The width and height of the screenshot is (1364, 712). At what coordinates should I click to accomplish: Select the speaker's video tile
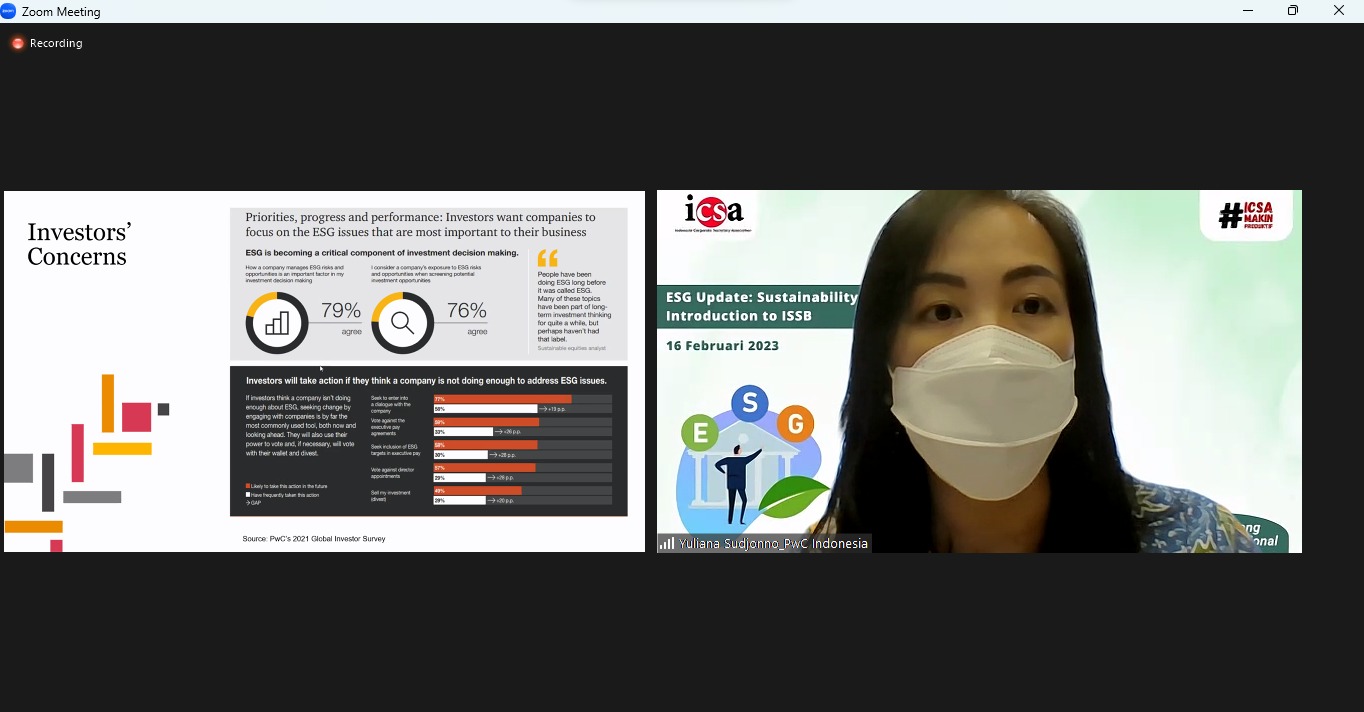(x=979, y=371)
